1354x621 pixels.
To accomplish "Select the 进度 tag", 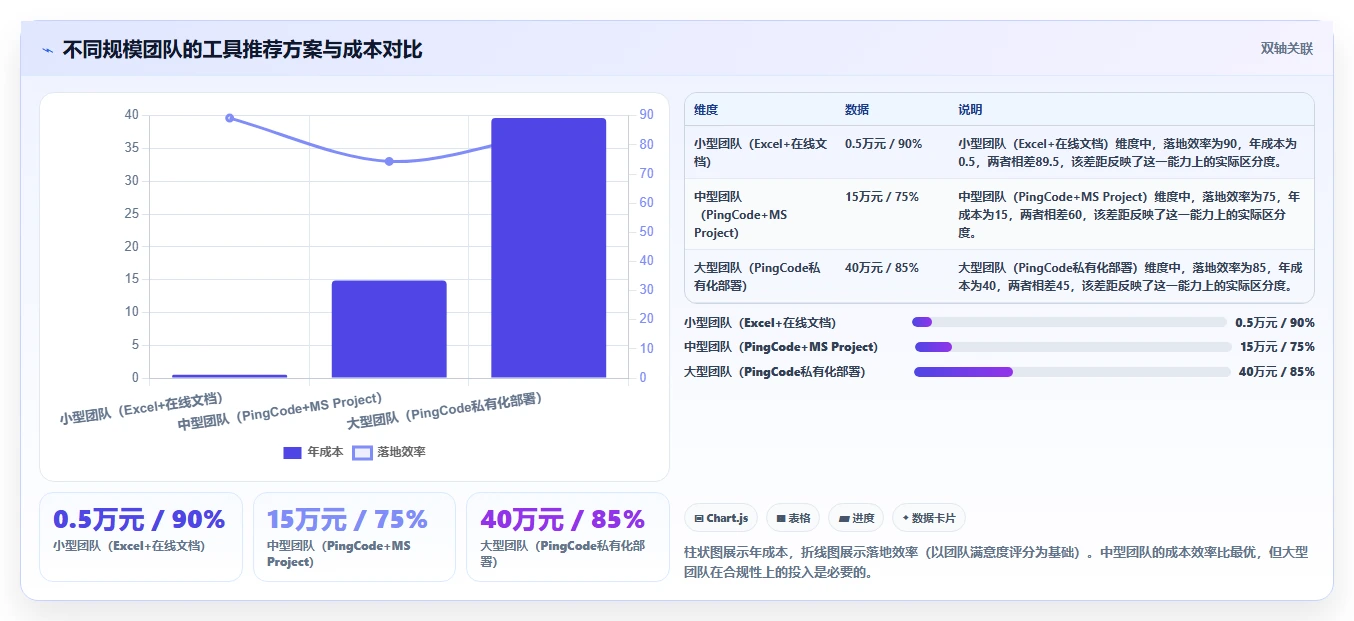I will point(856,518).
